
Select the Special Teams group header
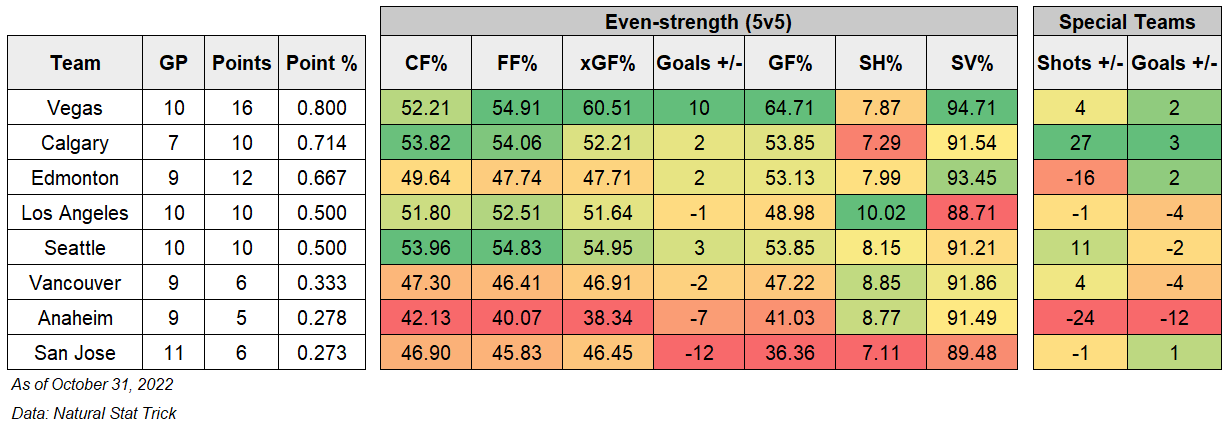point(1127,22)
